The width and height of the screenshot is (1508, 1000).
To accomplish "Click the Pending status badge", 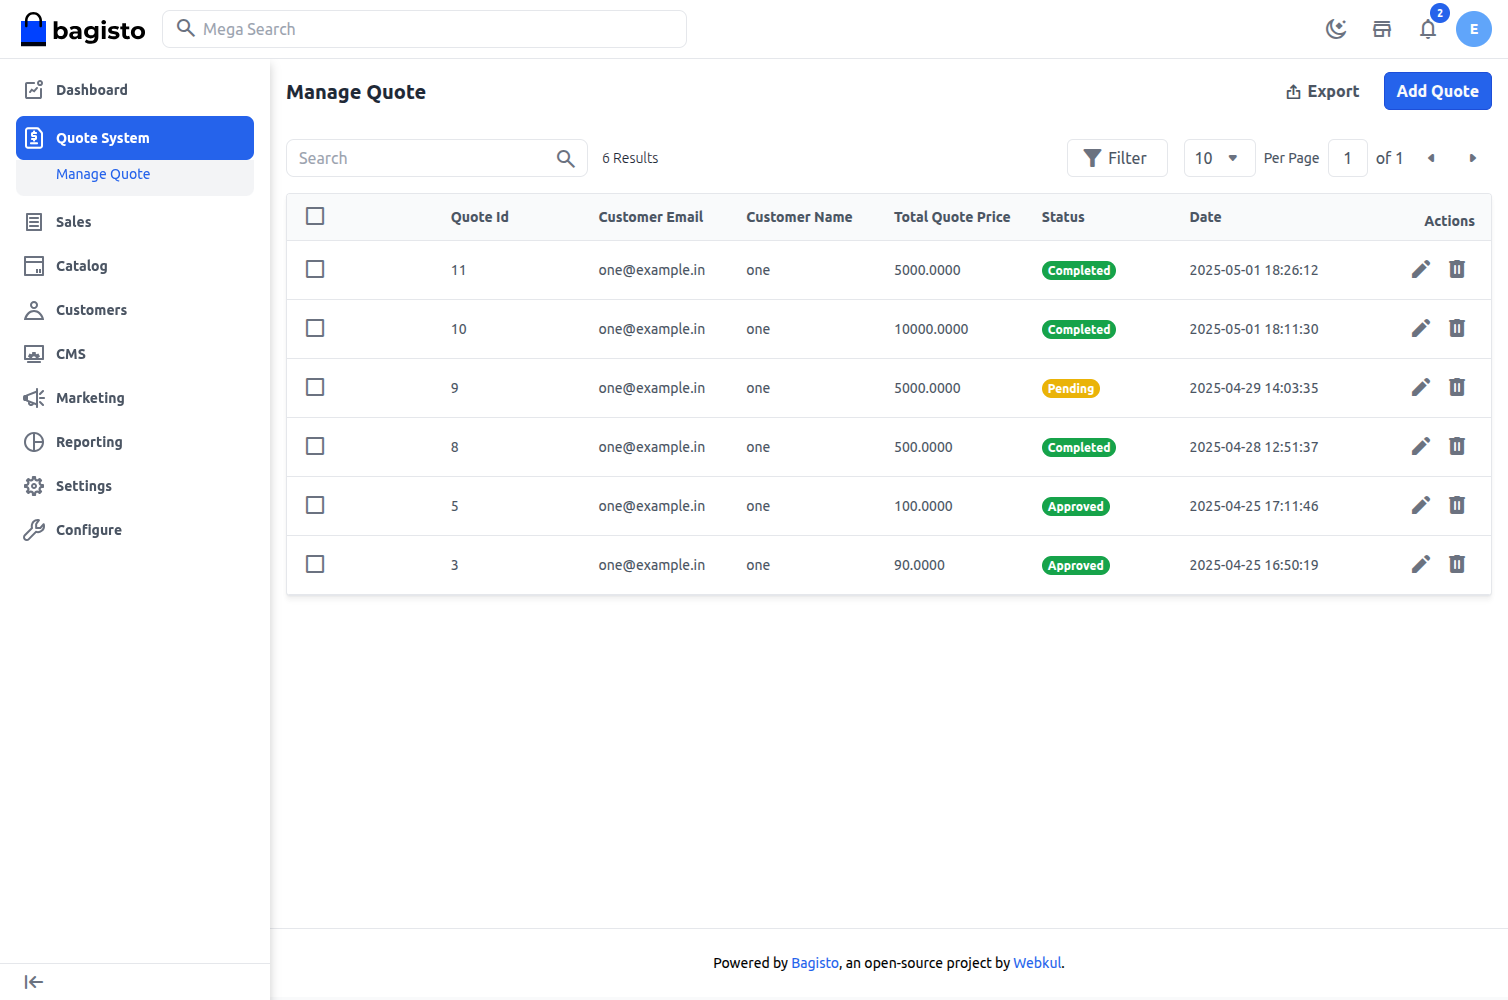I will 1070,388.
